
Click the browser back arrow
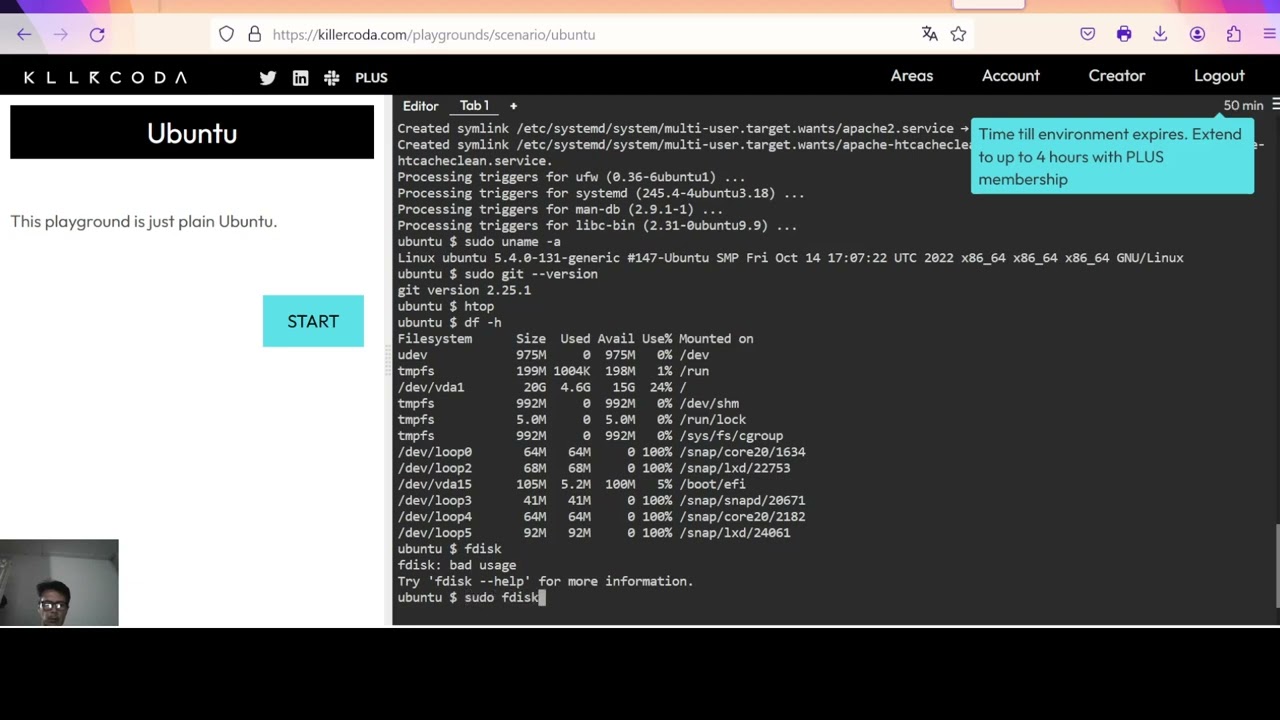click(24, 34)
